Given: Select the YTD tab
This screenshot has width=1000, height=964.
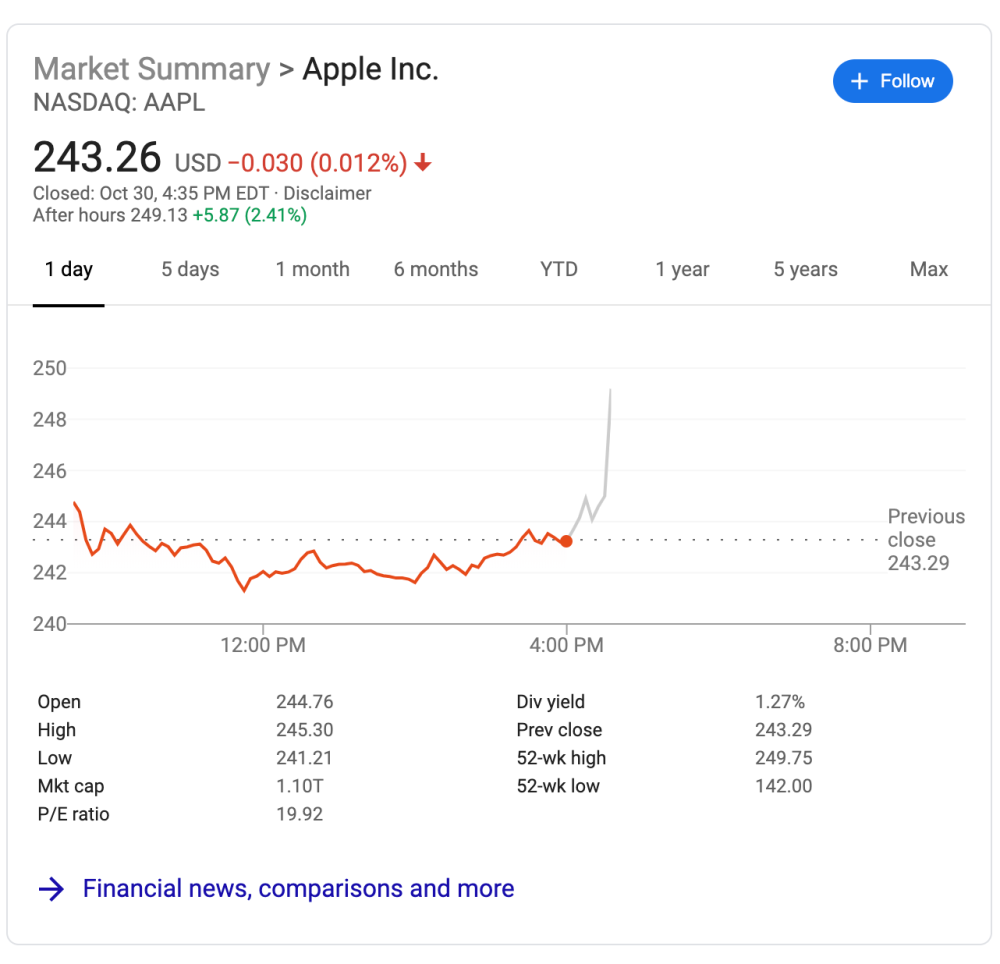Looking at the screenshot, I should tap(559, 269).
